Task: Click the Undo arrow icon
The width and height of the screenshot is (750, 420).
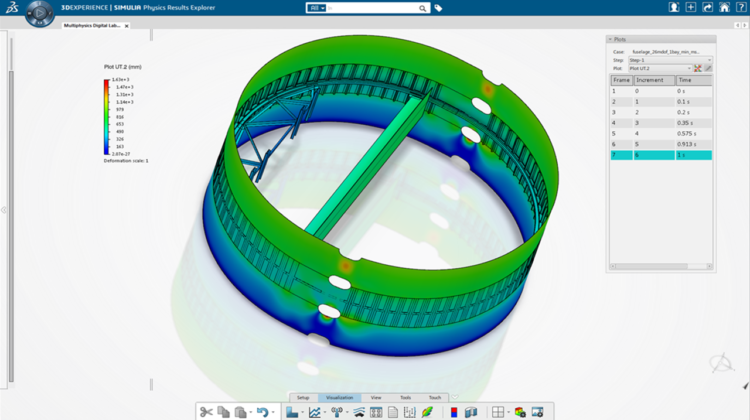Action: click(262, 411)
